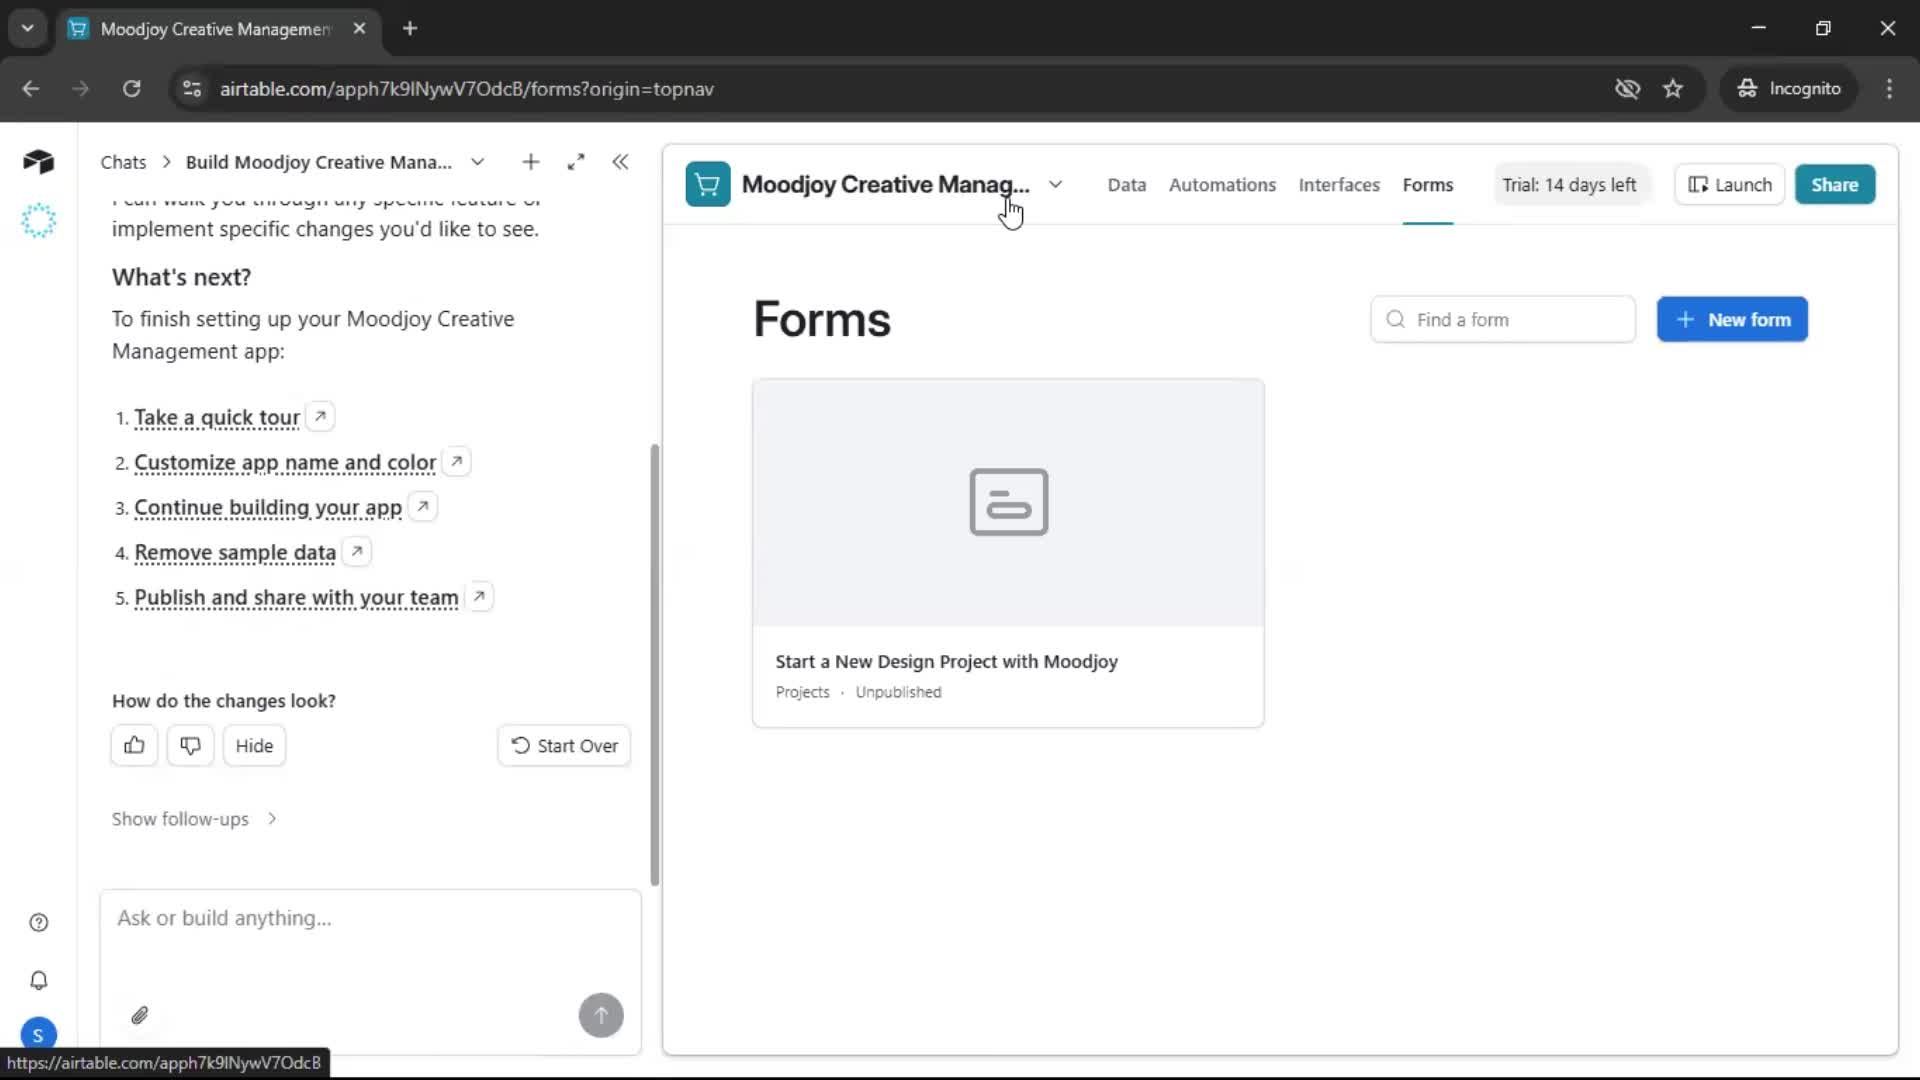This screenshot has height=1080, width=1920.
Task: Open Moodjoy Creative Management app name dropdown
Action: [1055, 184]
